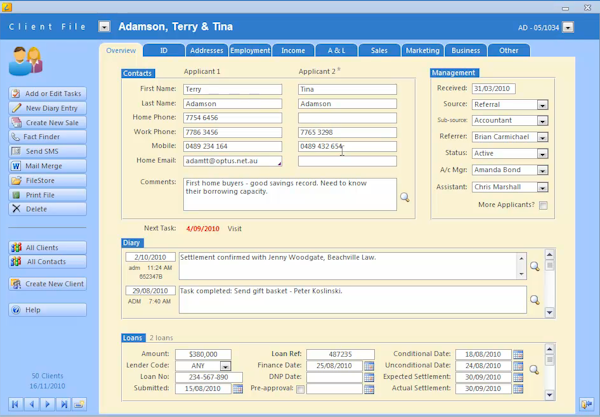Switch to the ID tab
600x417 pixels.
pyautogui.click(x=164, y=50)
